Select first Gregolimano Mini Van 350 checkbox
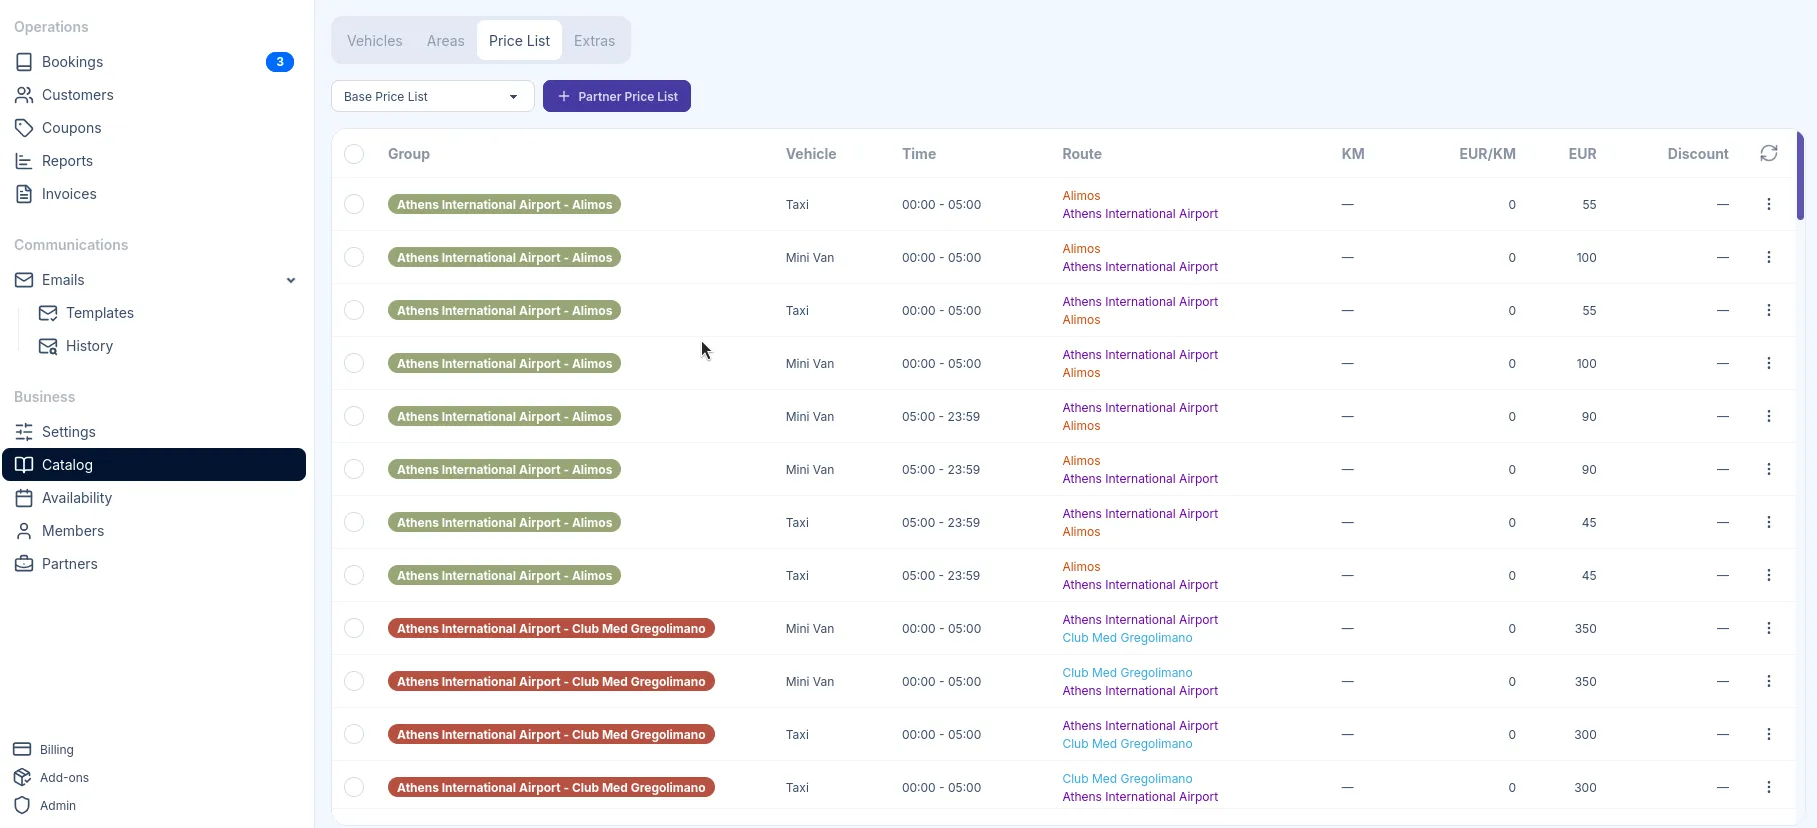This screenshot has height=828, width=1817. (x=354, y=628)
